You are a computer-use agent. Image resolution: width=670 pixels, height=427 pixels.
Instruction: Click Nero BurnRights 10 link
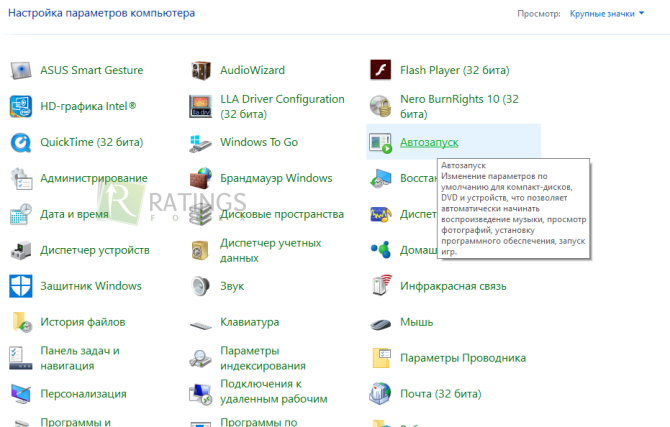coord(459,106)
